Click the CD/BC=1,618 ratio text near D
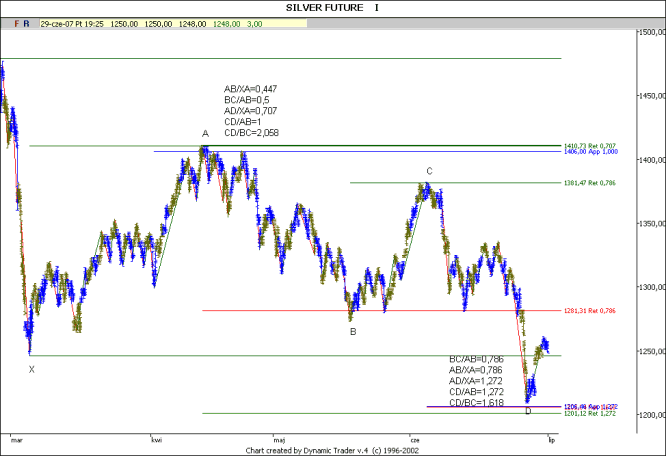The height and width of the screenshot is (456, 666). click(x=475, y=402)
